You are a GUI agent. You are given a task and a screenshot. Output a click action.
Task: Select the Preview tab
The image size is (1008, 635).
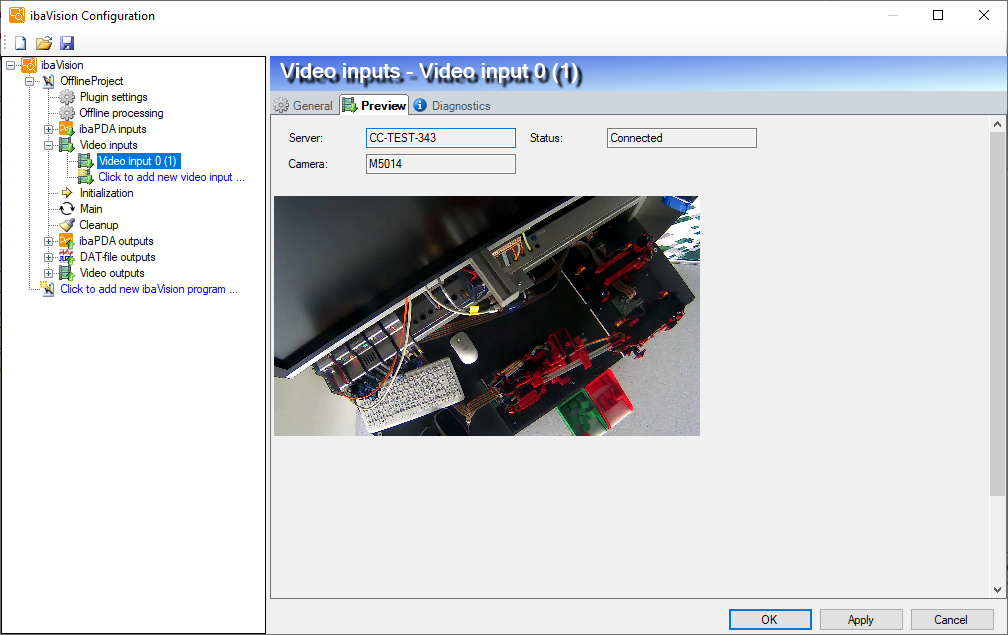[375, 105]
